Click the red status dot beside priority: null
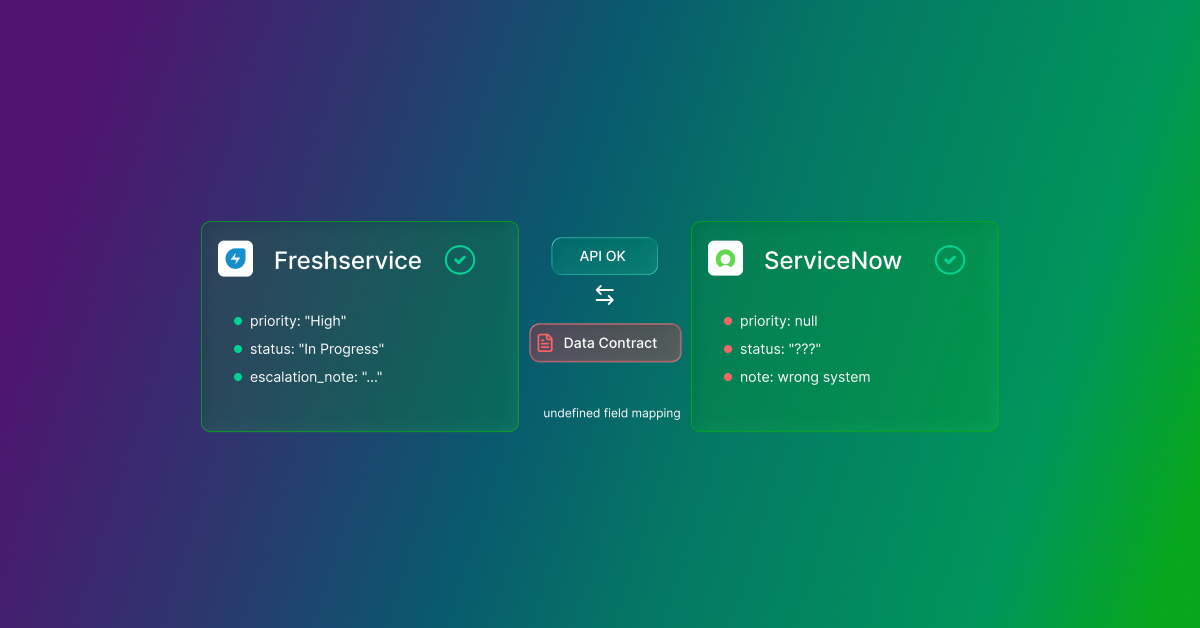This screenshot has height=628, width=1200. click(727, 321)
